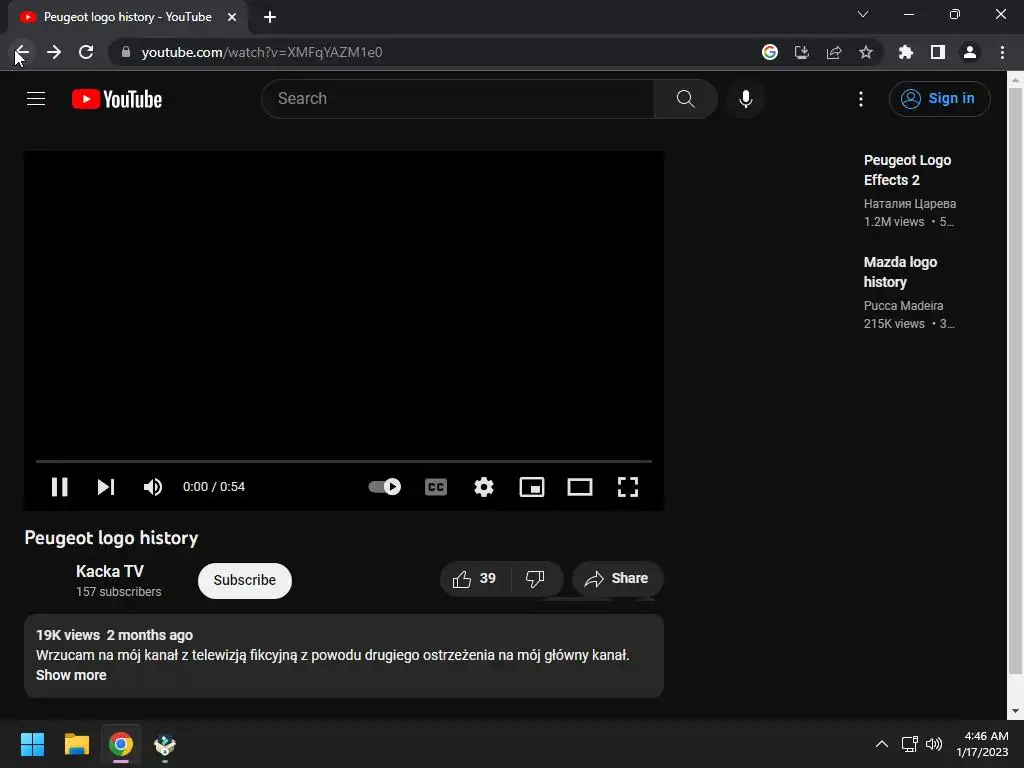Toggle closed captions CC button

[436, 487]
